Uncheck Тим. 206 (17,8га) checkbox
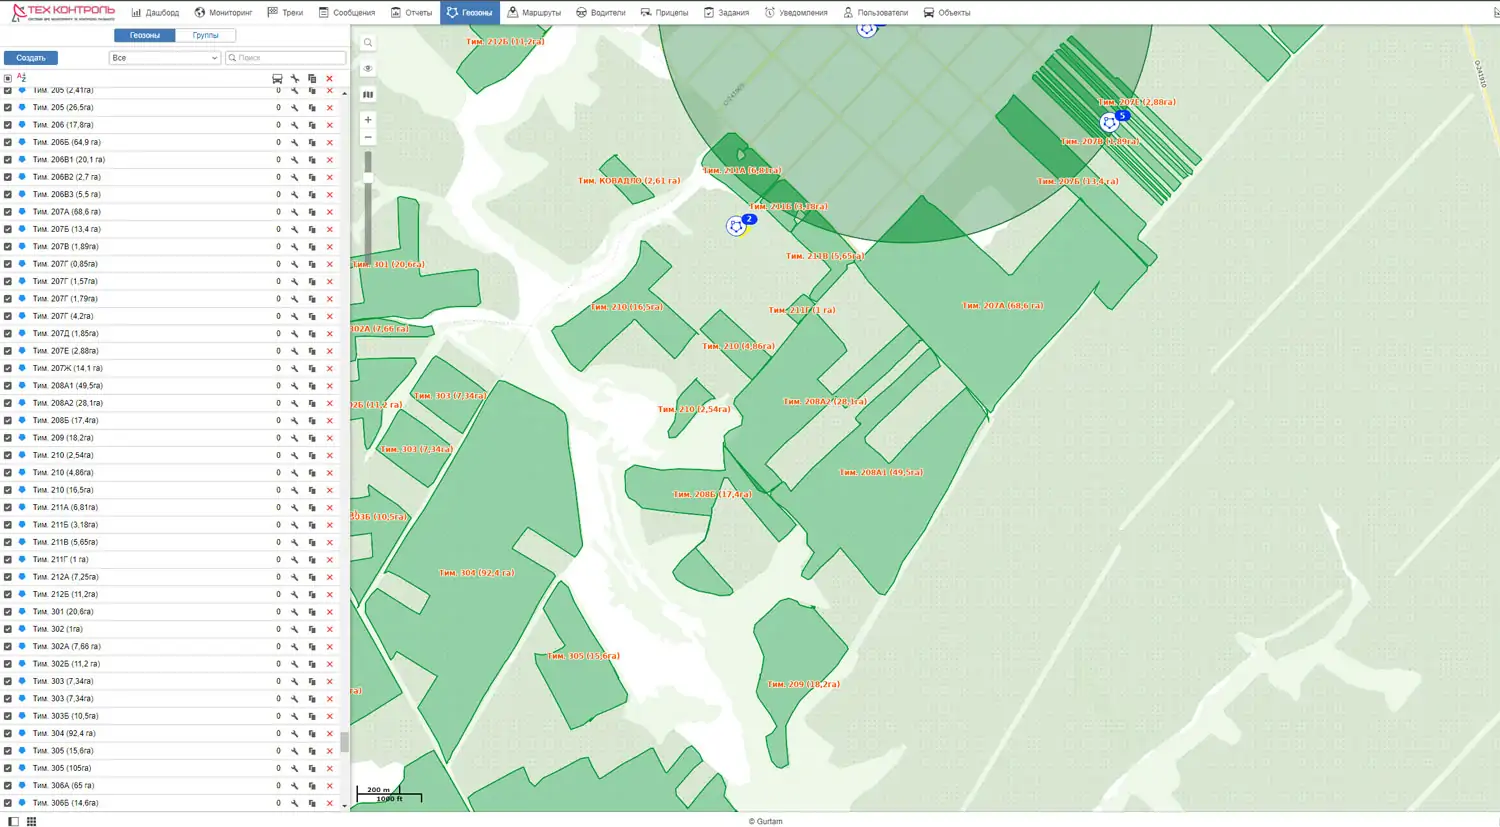 tap(8, 125)
